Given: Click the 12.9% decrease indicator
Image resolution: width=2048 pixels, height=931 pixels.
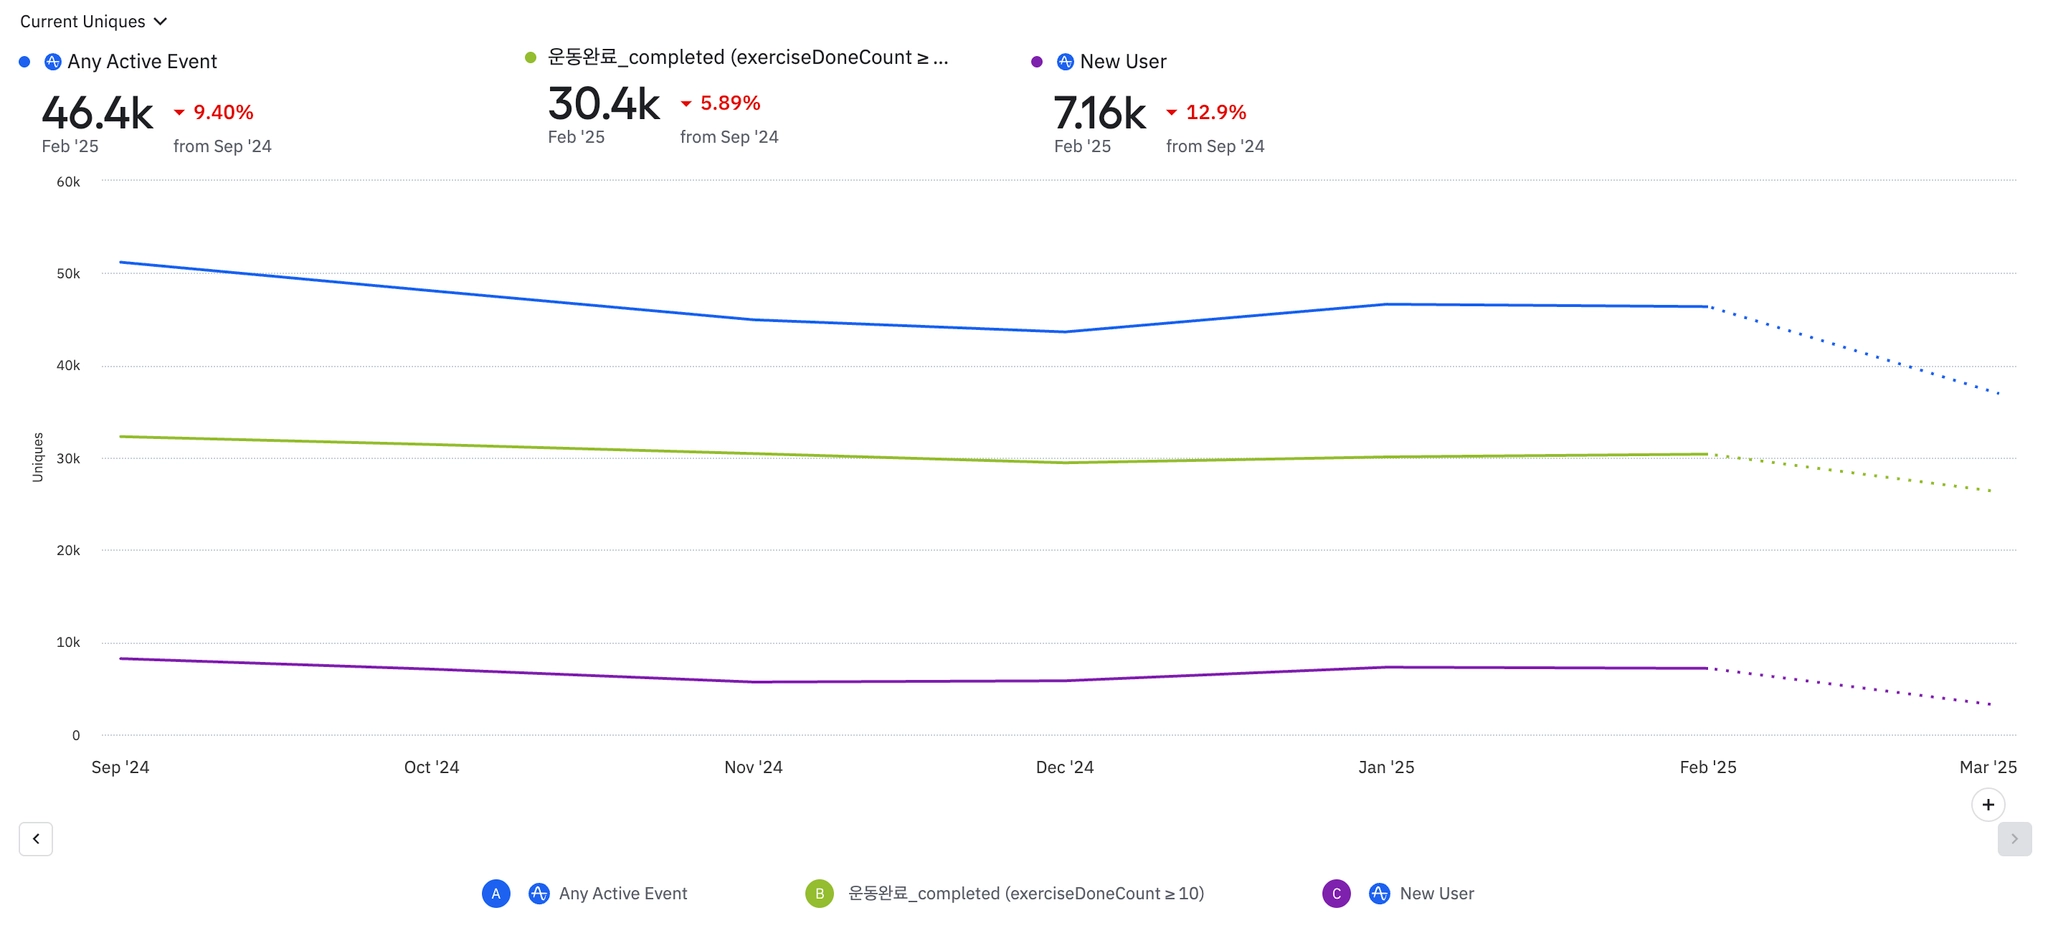Looking at the screenshot, I should click(x=1206, y=112).
